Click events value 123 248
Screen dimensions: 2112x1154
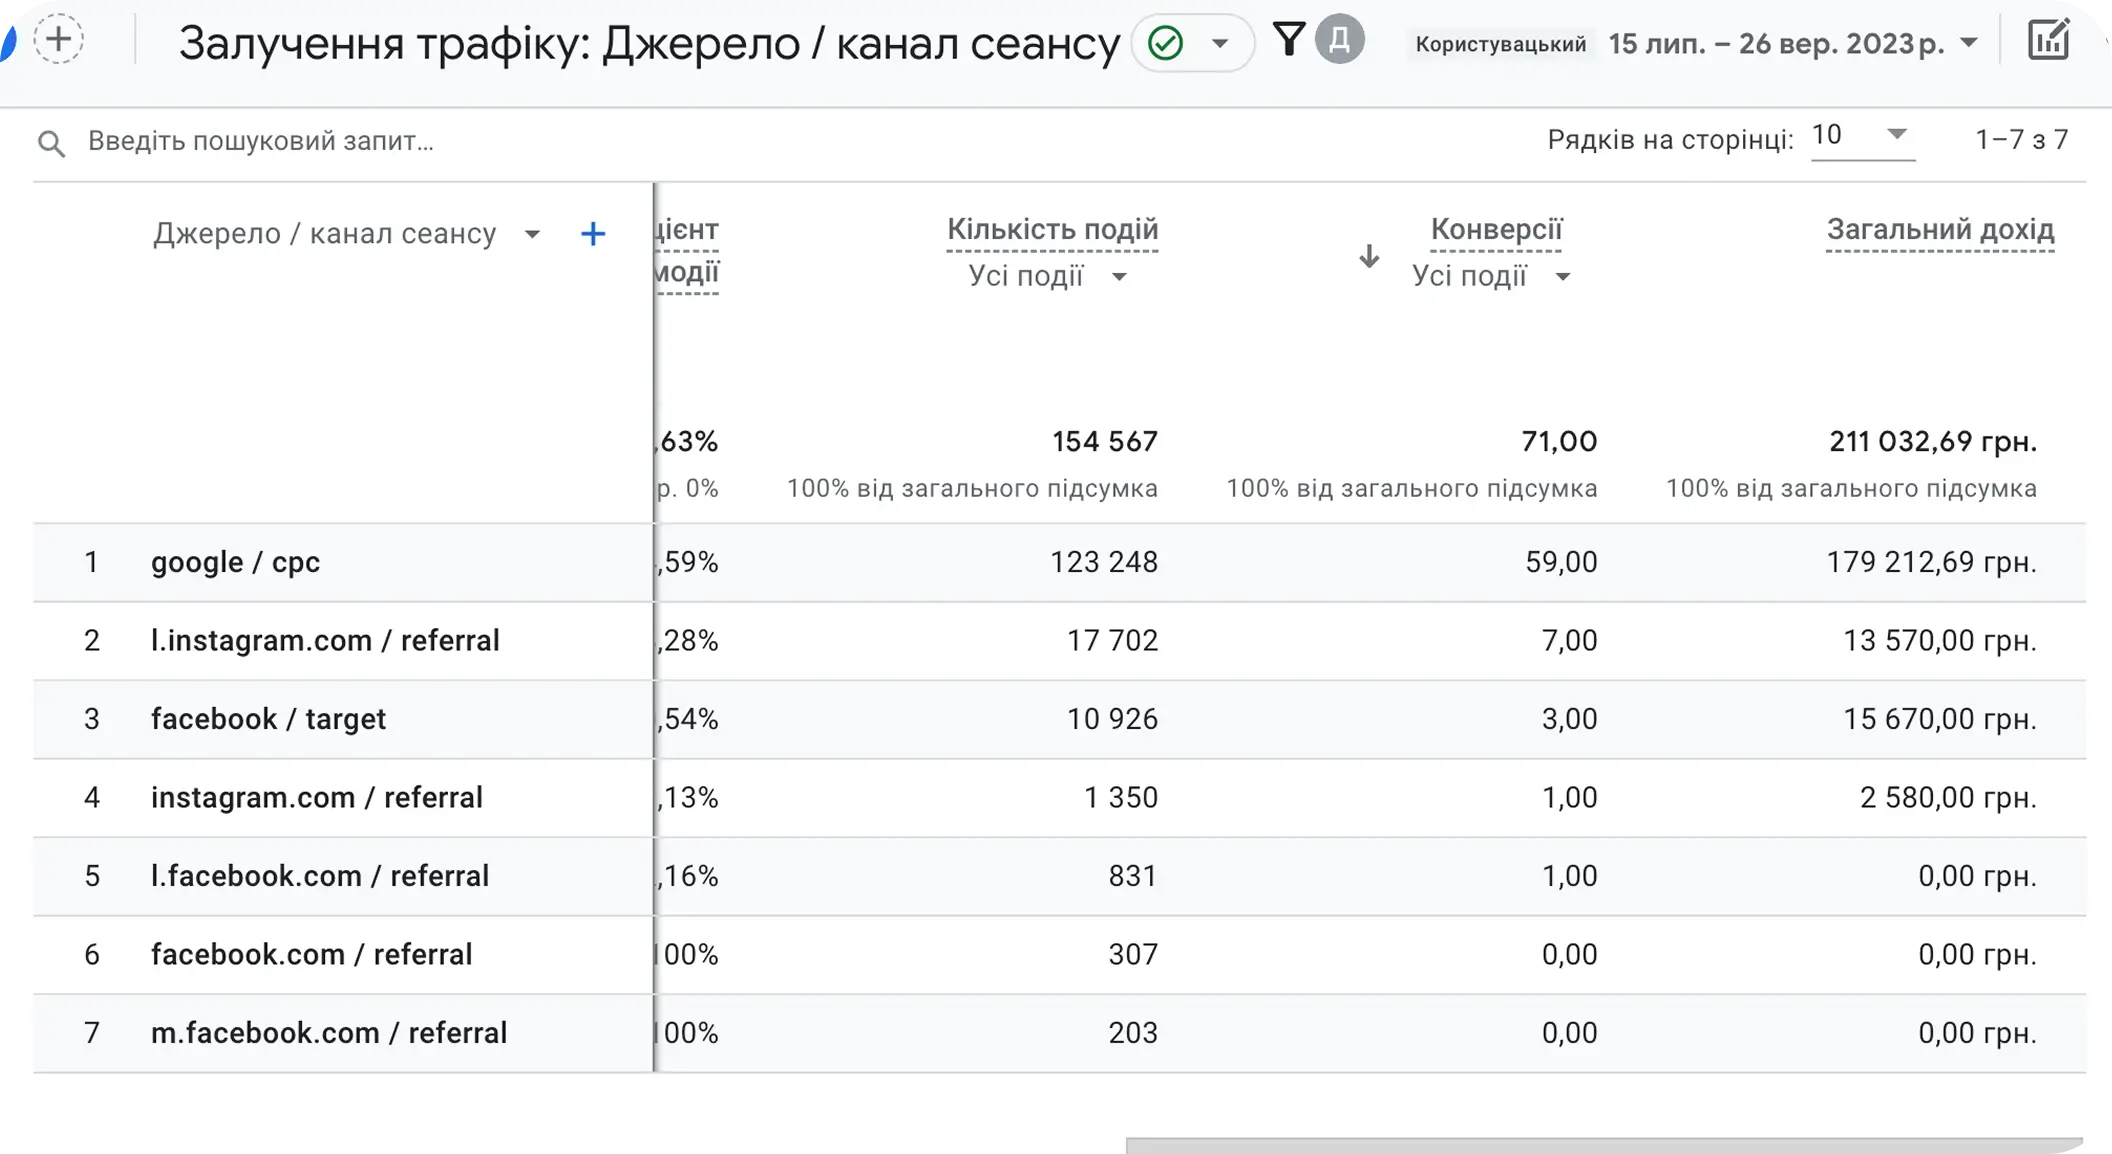click(1104, 562)
